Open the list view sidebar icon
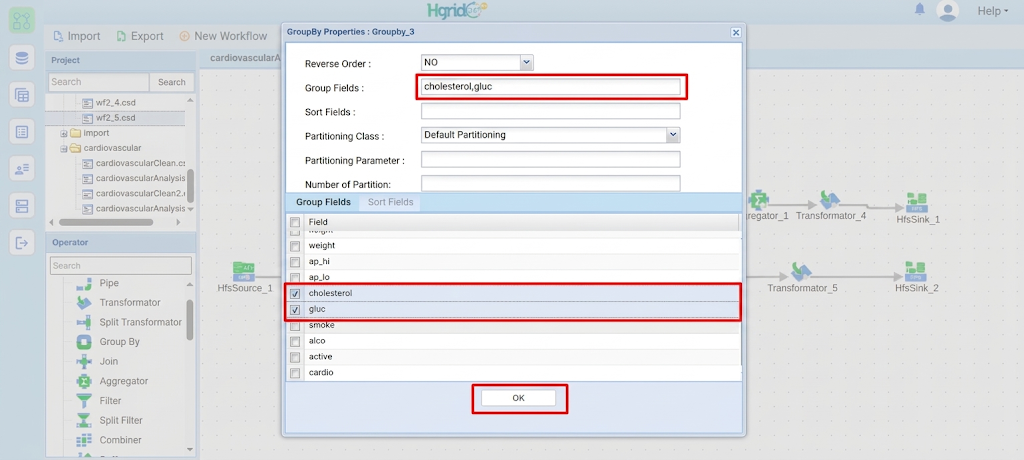1024x460 pixels. pyautogui.click(x=22, y=132)
